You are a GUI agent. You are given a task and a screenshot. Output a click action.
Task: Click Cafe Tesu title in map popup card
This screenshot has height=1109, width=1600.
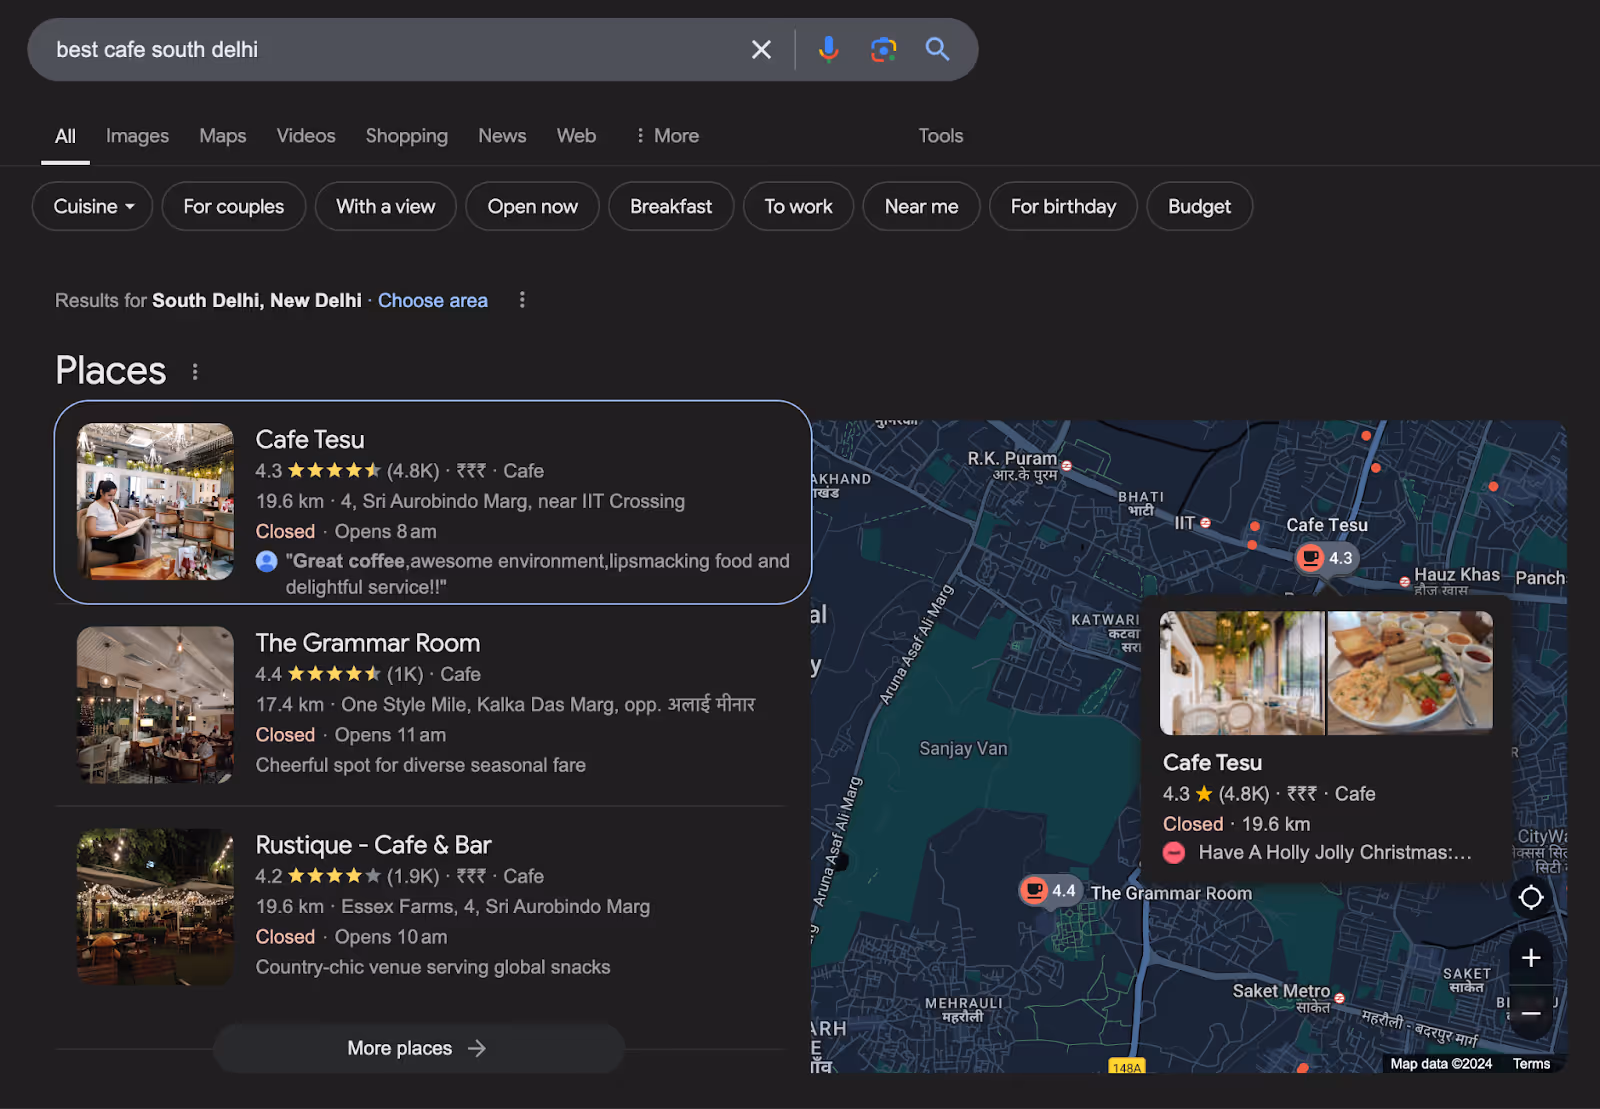(1212, 763)
